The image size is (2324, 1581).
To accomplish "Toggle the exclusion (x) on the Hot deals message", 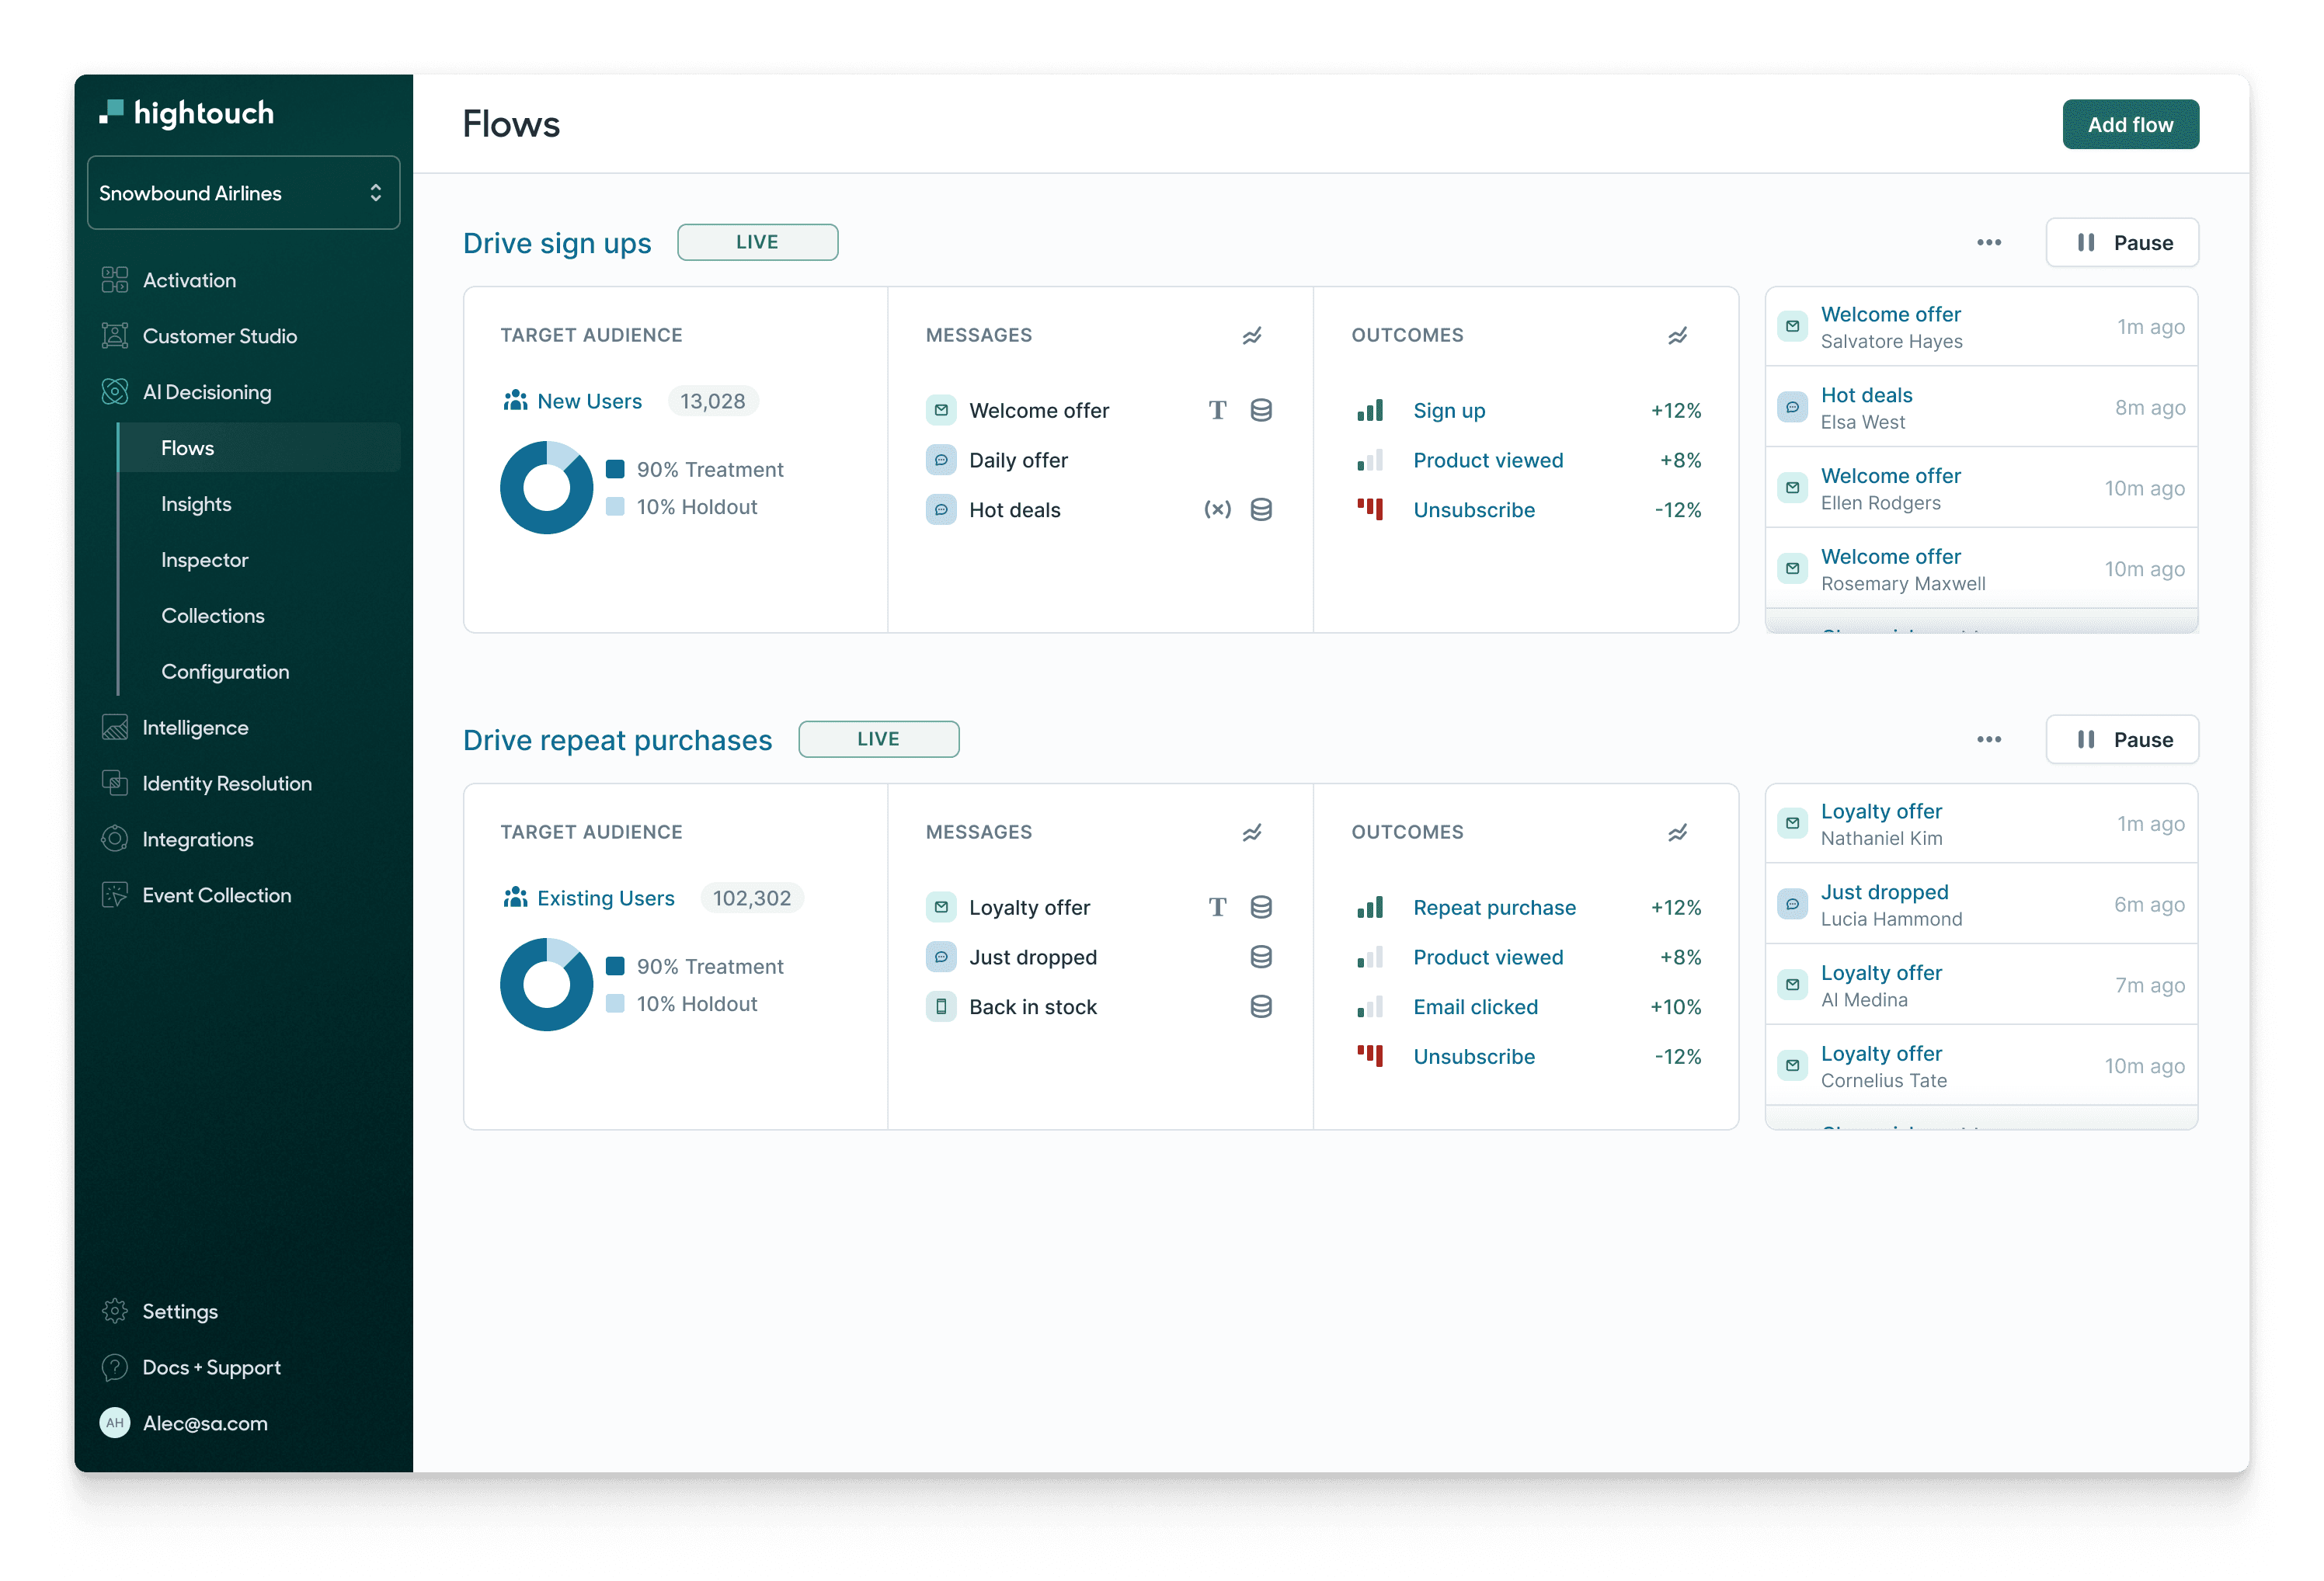I will (x=1217, y=509).
